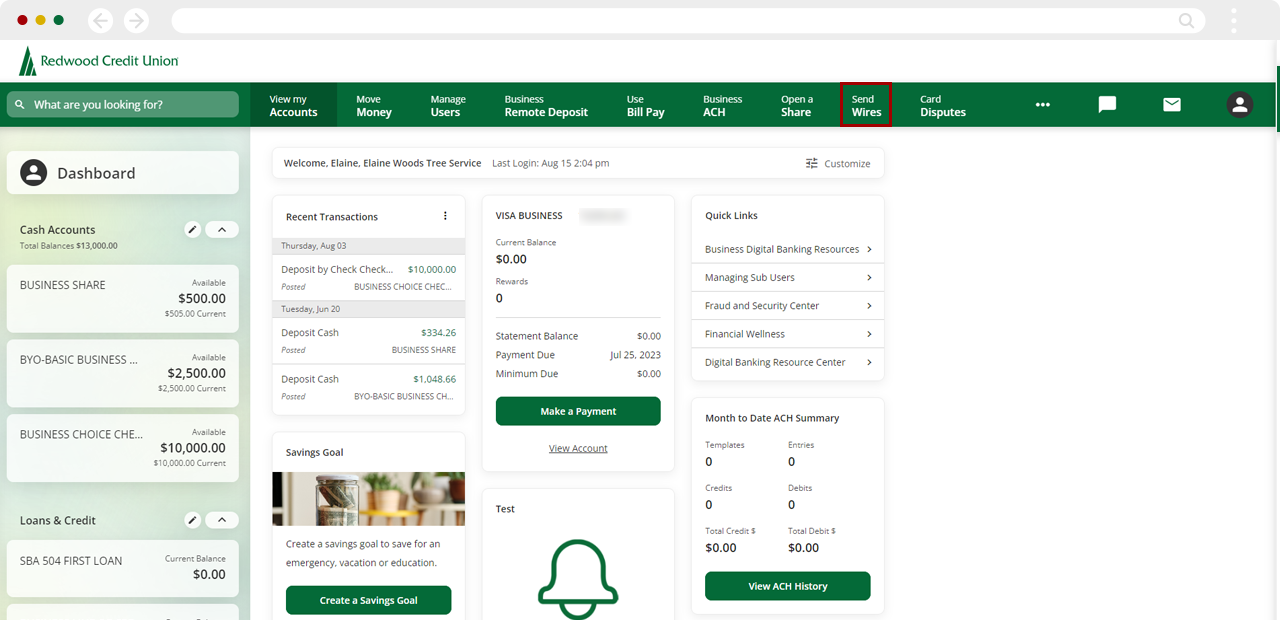Click the Recent Transactions heading

pos(332,217)
